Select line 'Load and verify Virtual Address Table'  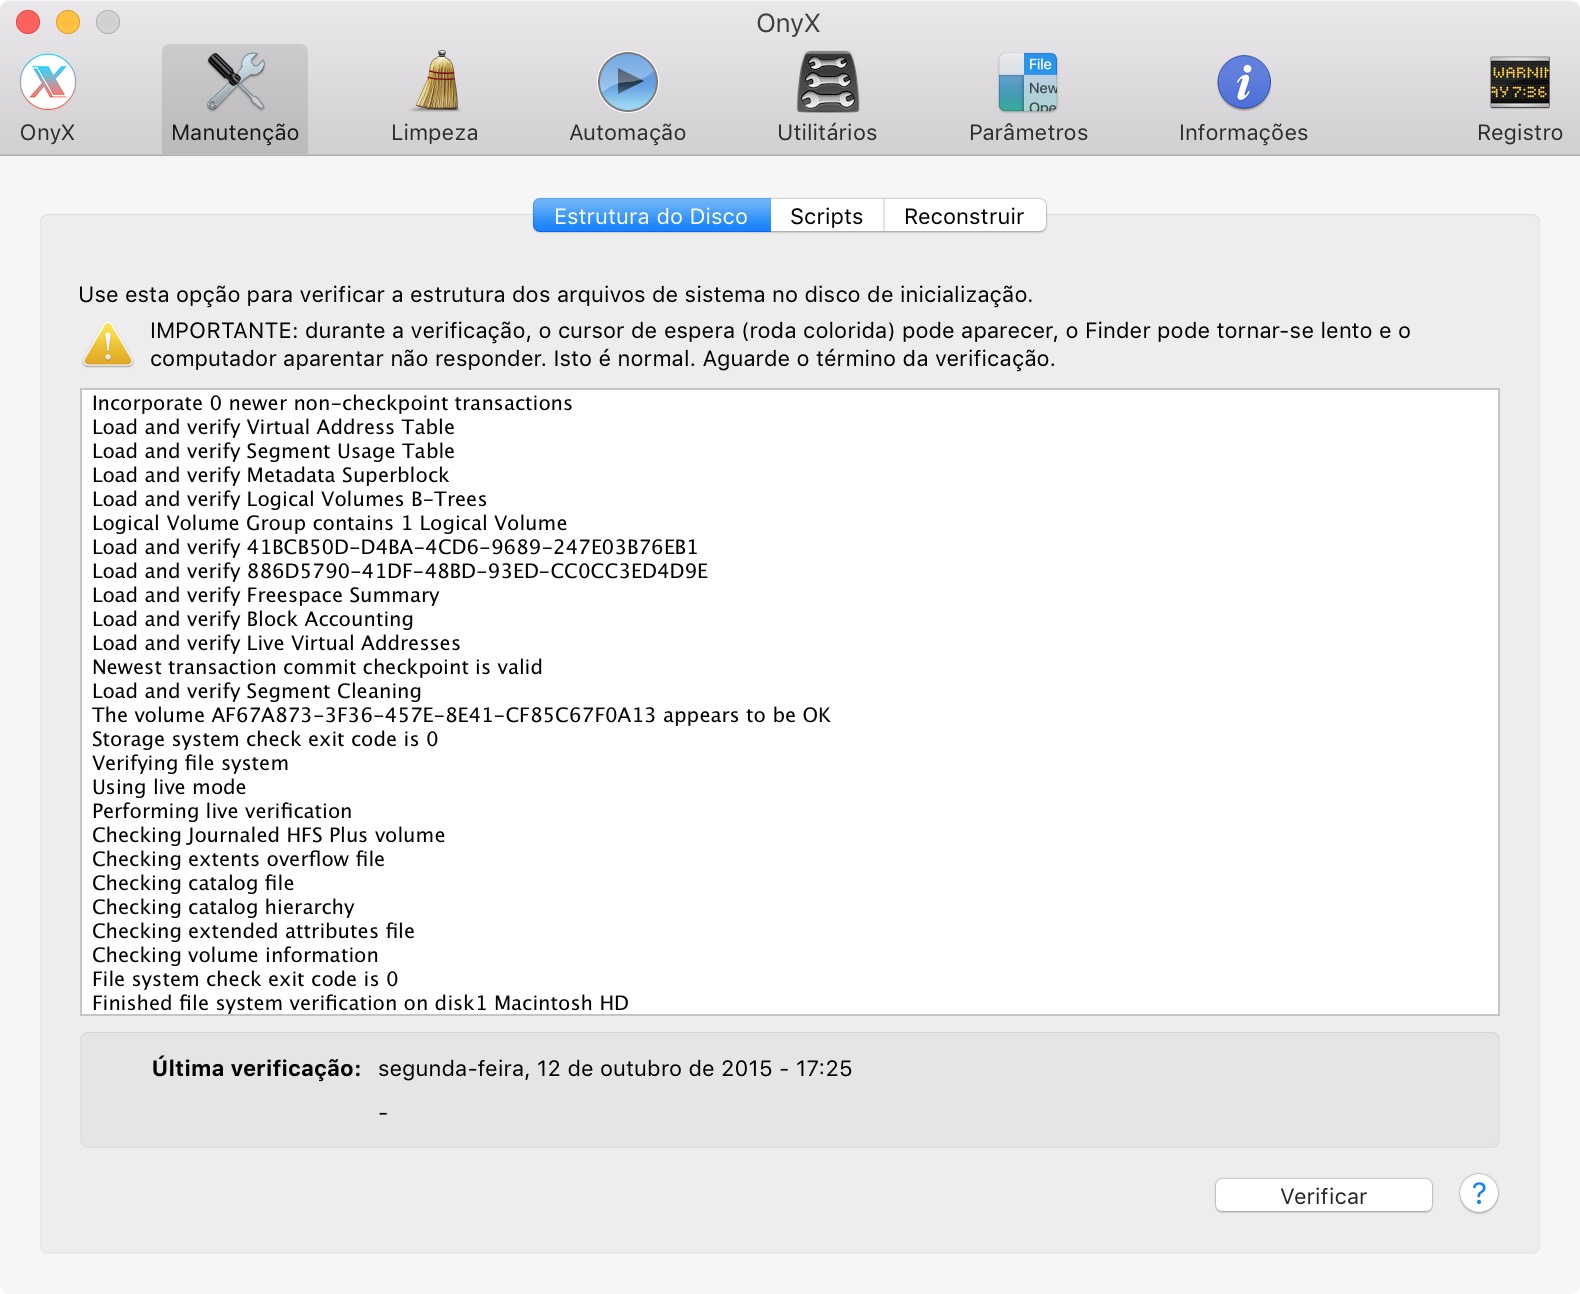pos(273,427)
